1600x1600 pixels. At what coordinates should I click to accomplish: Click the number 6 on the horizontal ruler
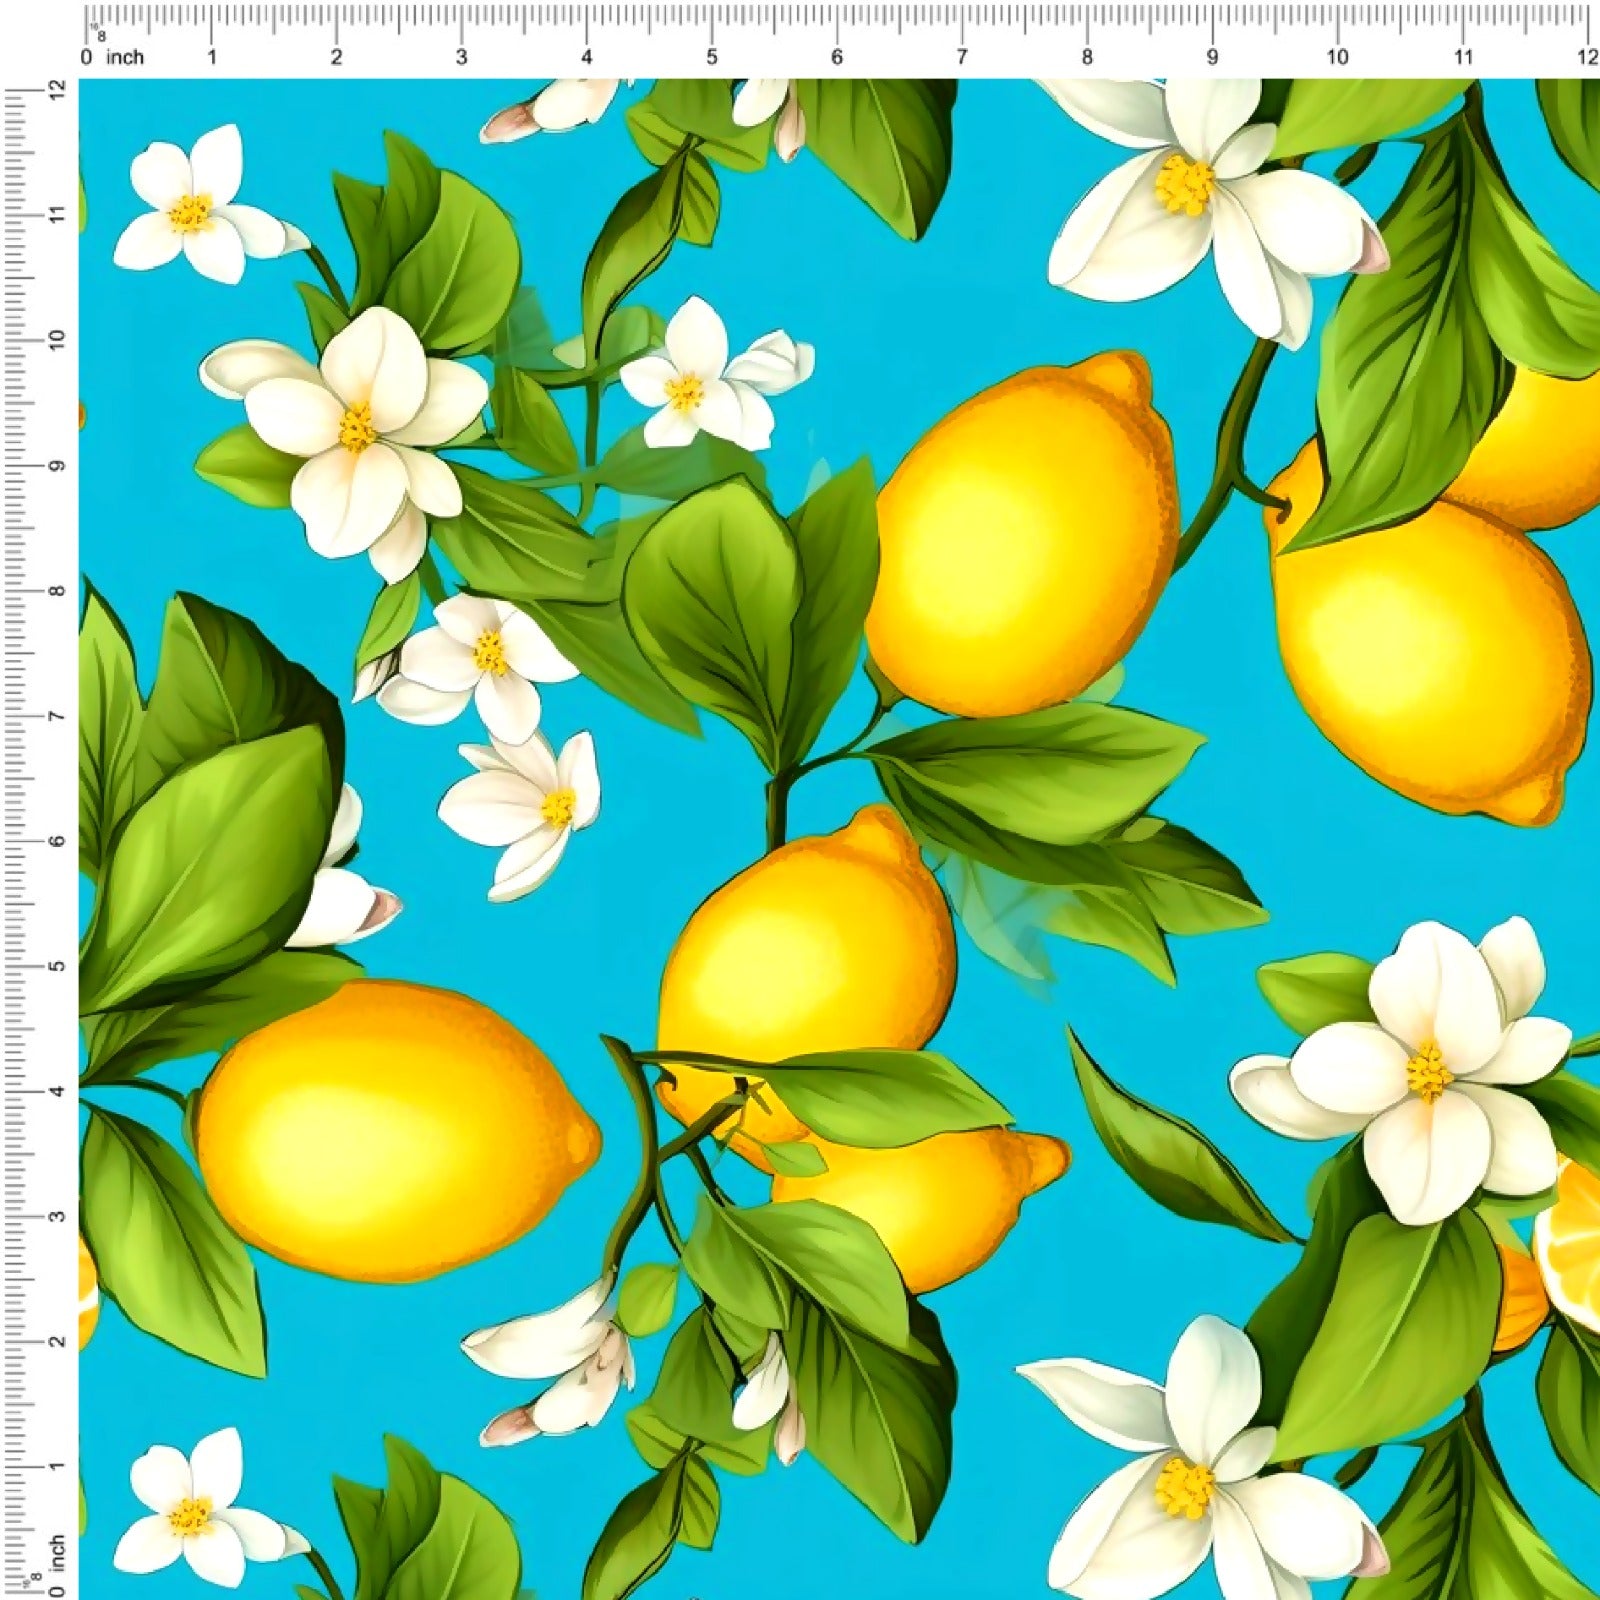837,57
